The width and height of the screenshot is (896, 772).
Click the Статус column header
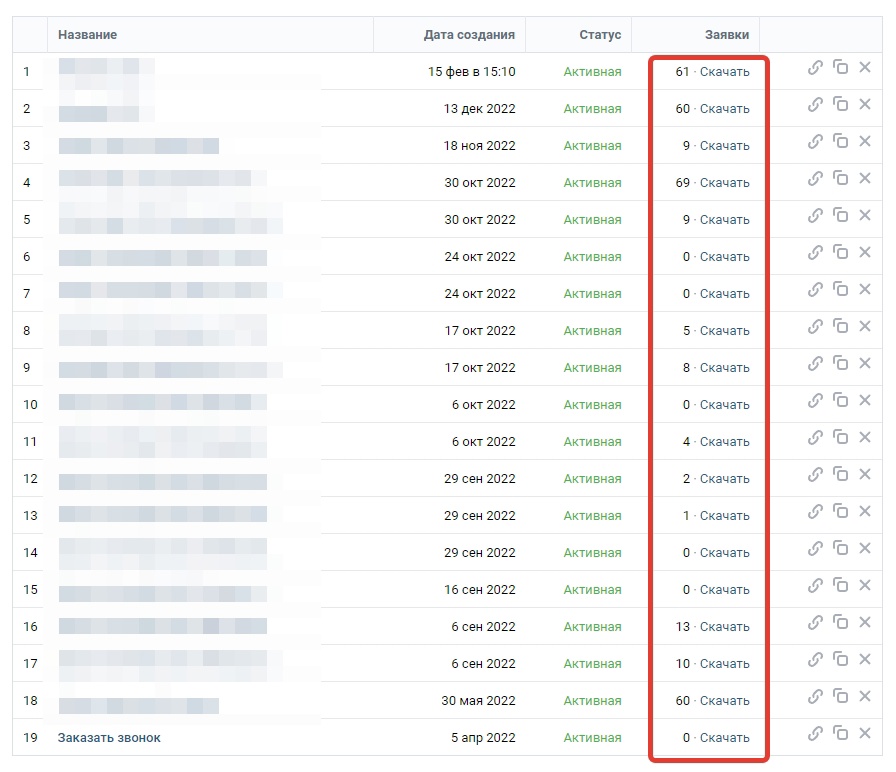(x=600, y=35)
